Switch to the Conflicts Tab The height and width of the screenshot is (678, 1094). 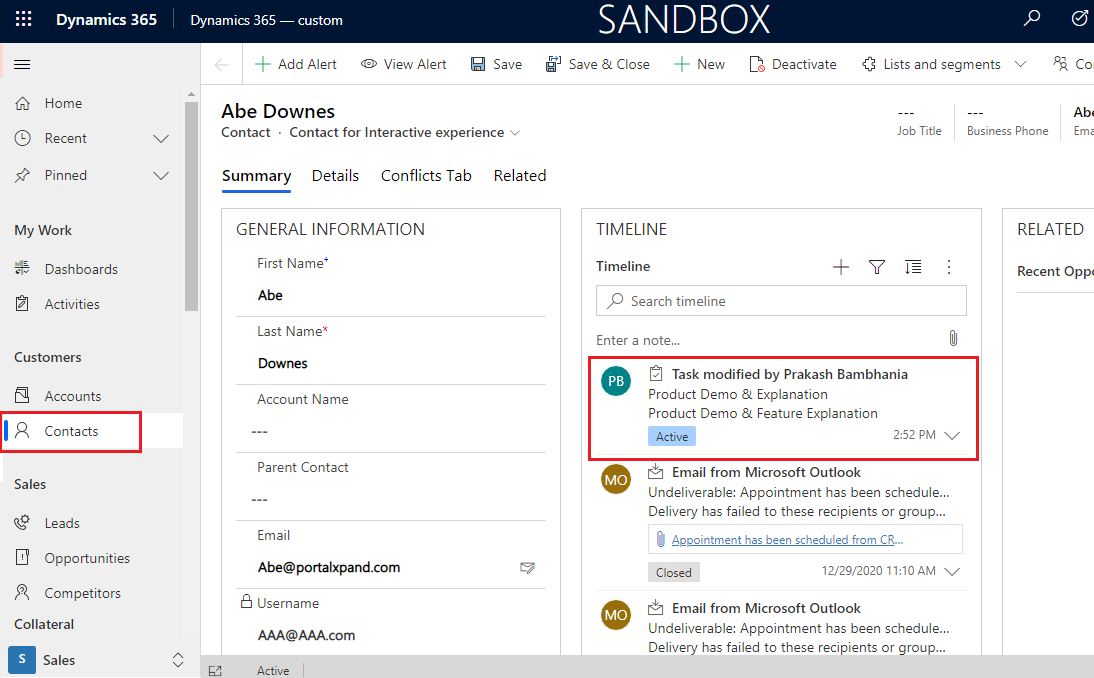[x=426, y=176]
